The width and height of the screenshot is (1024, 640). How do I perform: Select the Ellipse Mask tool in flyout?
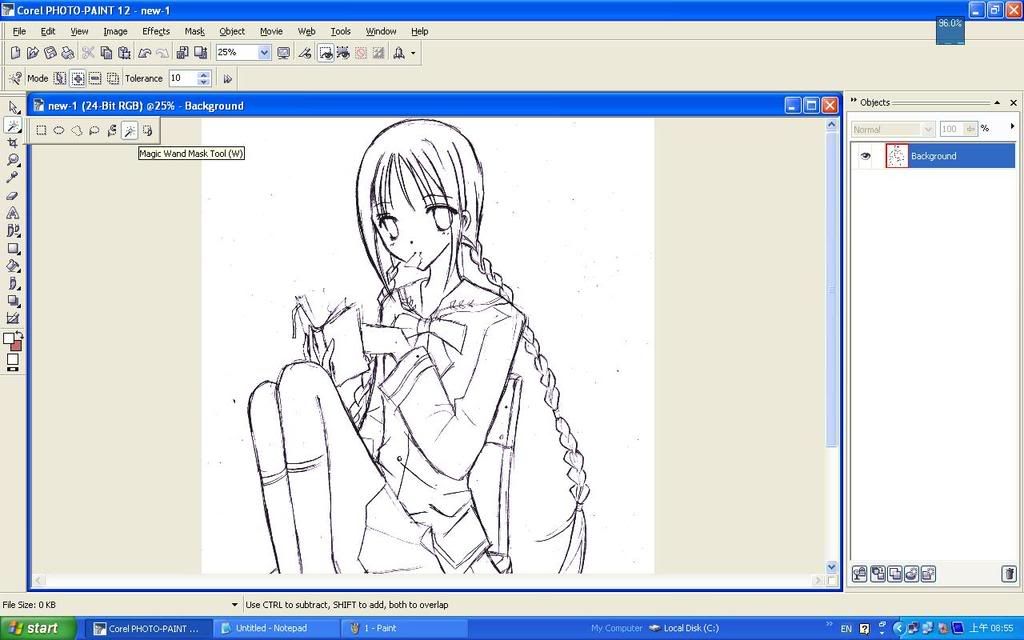(59, 131)
